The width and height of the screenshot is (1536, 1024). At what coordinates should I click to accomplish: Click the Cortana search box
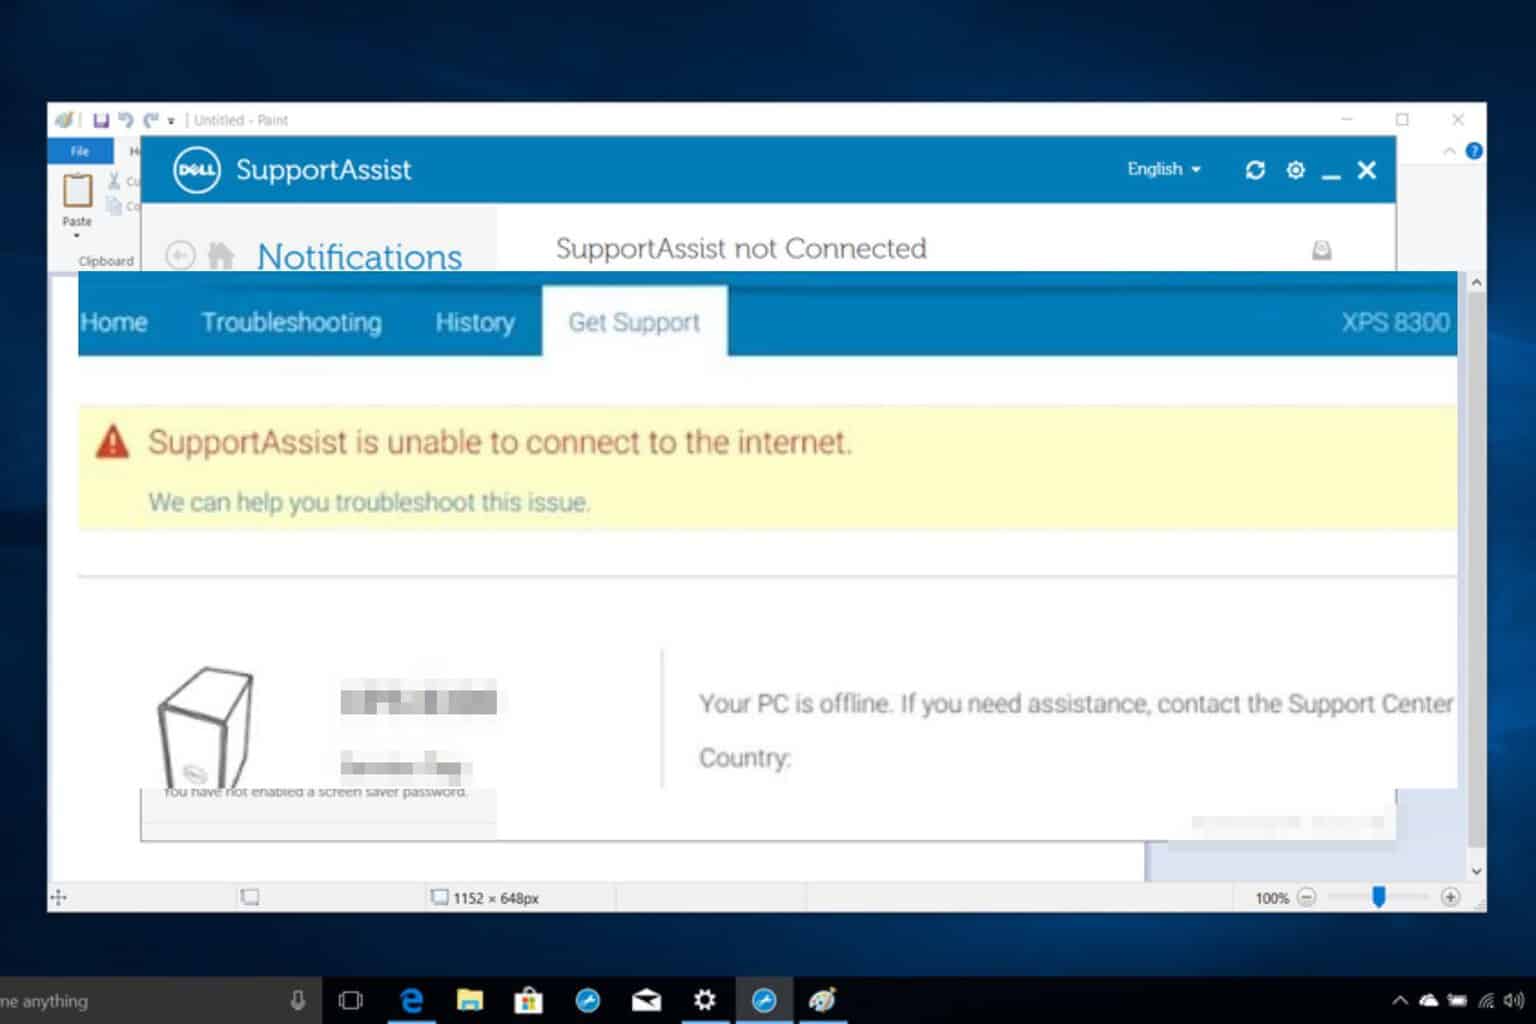pos(160,1000)
